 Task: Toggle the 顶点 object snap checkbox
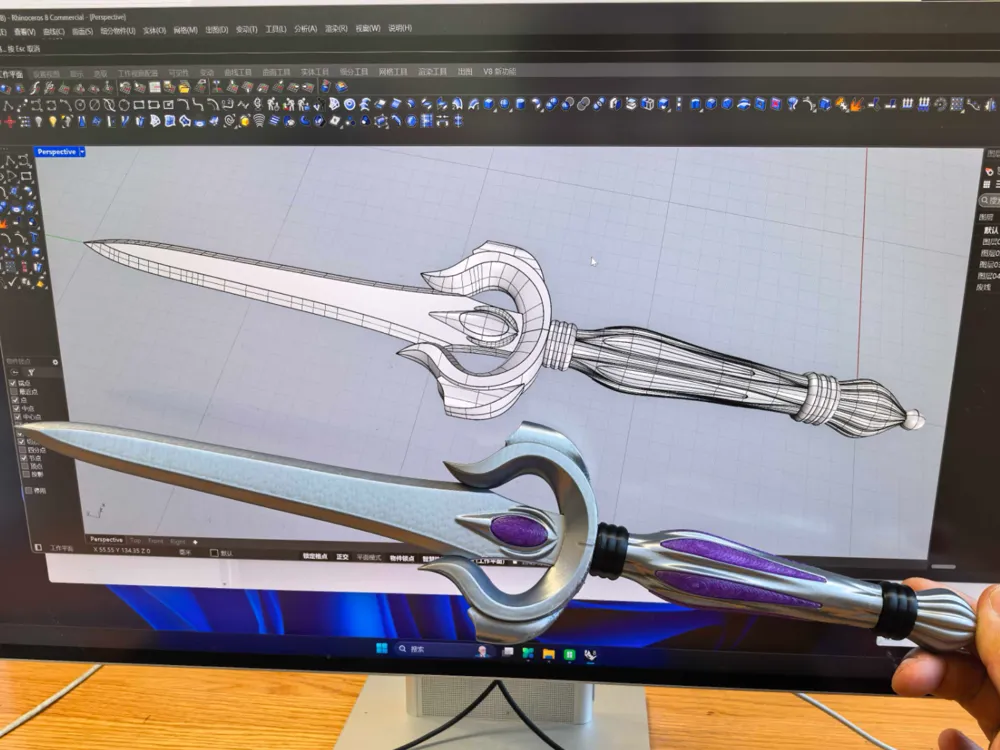(x=25, y=466)
